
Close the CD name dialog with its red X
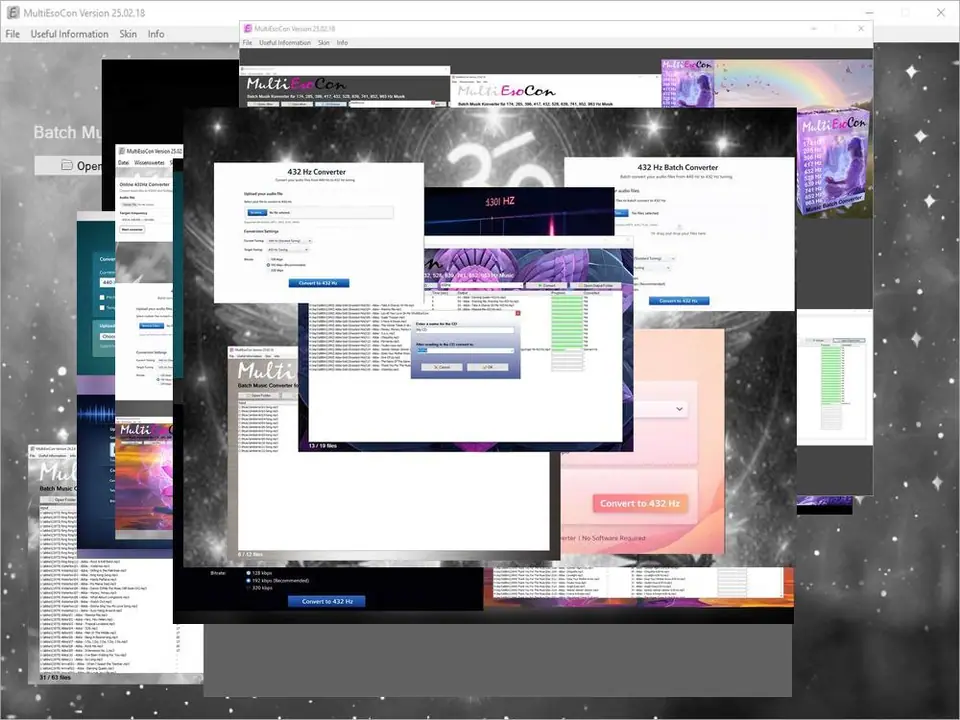516,313
